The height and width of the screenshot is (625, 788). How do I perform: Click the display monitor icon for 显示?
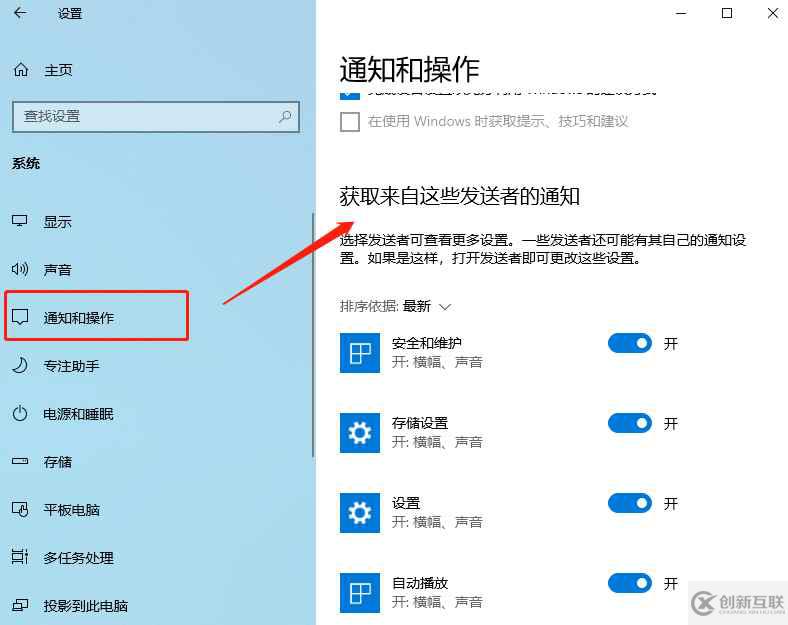(20, 221)
